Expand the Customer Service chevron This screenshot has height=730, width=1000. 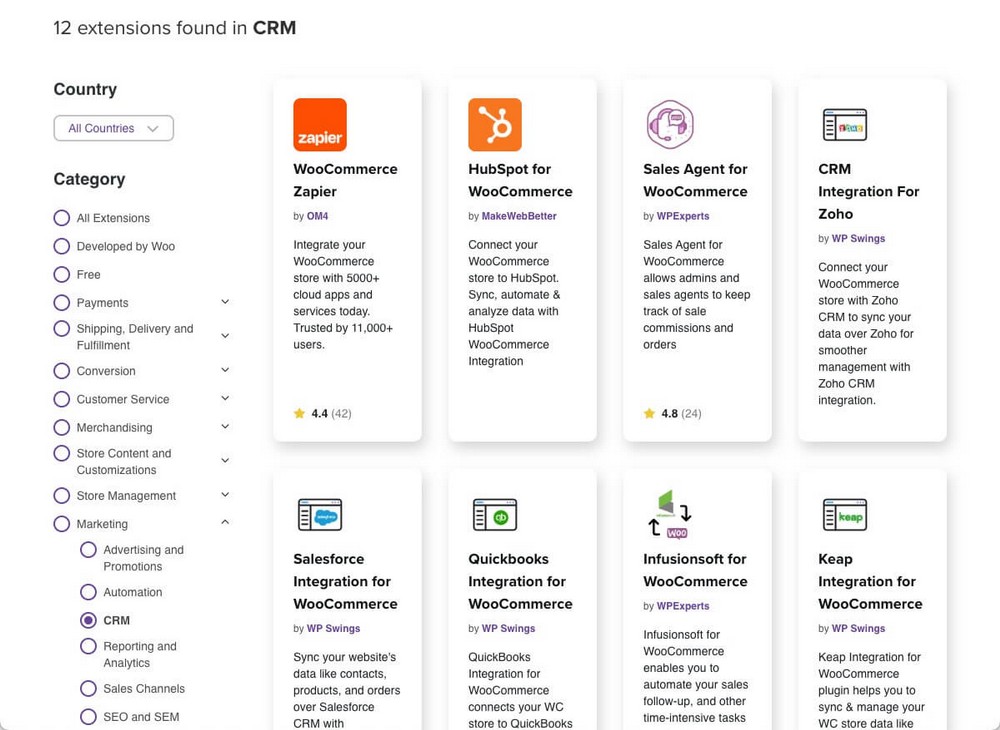pyautogui.click(x=225, y=398)
